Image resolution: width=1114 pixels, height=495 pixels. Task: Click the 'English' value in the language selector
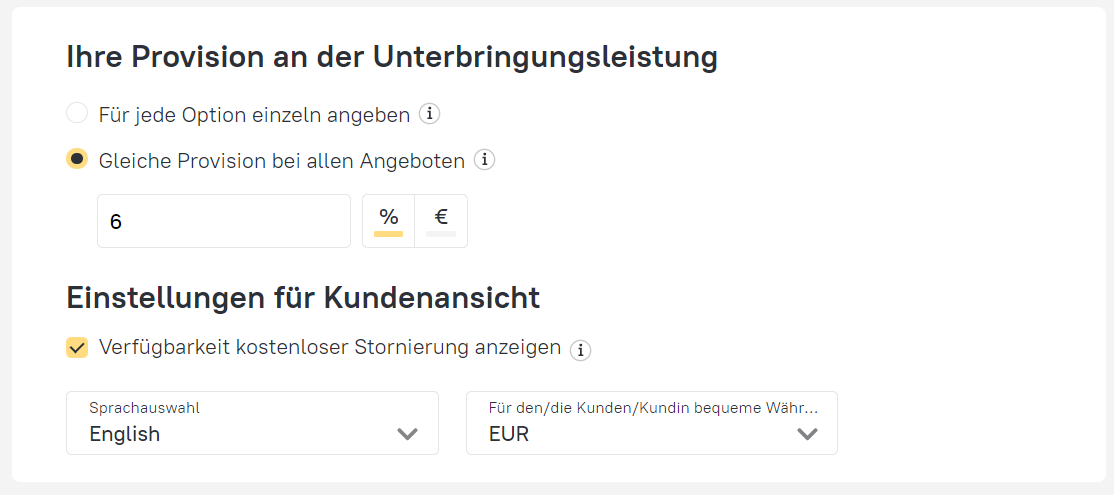[x=125, y=434]
